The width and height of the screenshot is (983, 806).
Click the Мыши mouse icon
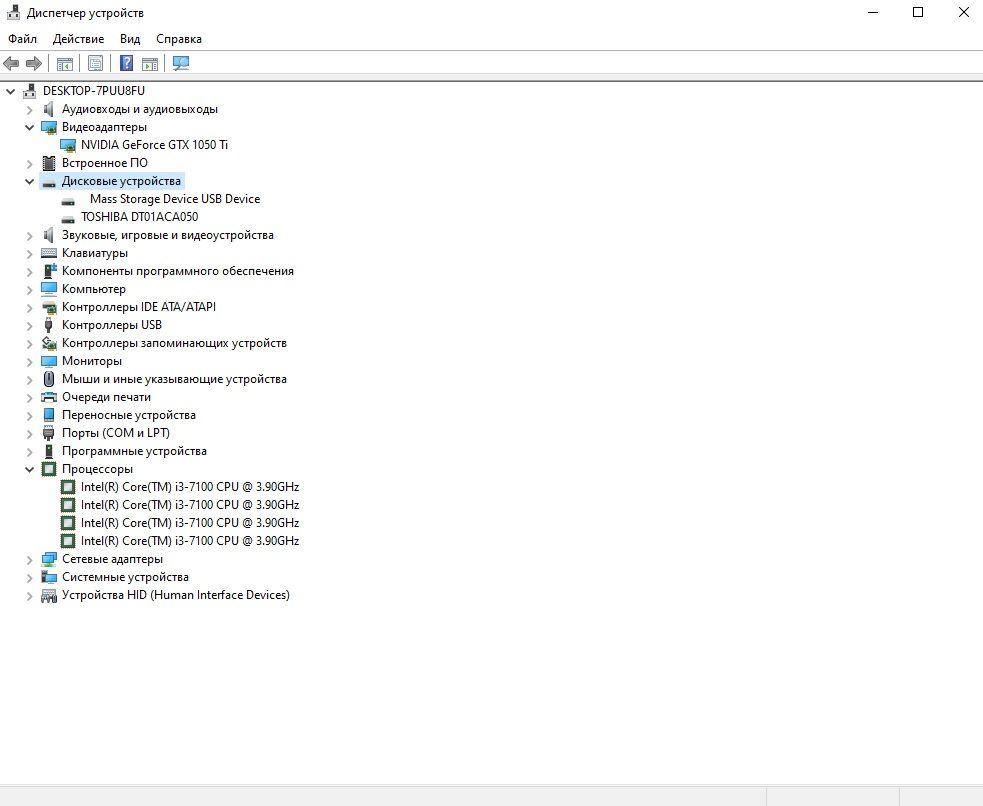pos(49,379)
